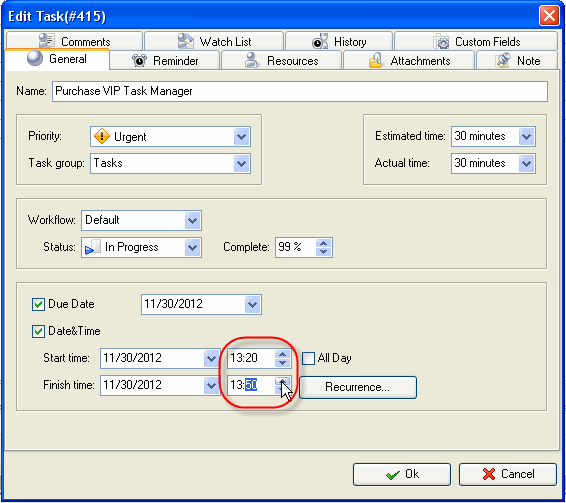The width and height of the screenshot is (566, 503).
Task: Open the Due Date calendar dropdown
Action: point(252,305)
